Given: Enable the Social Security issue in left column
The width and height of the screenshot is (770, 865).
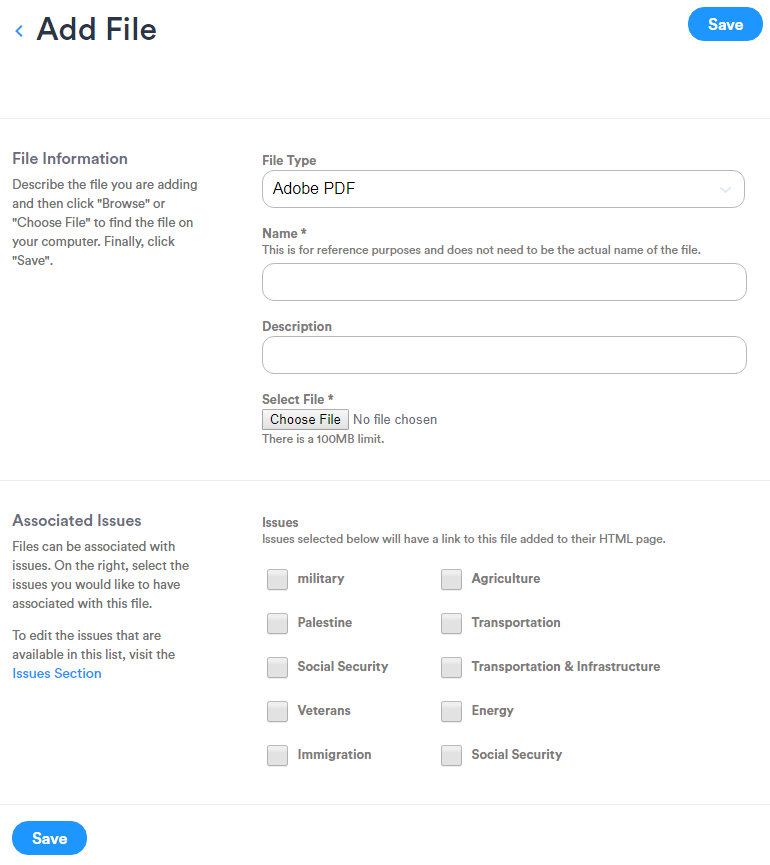Looking at the screenshot, I should [277, 667].
